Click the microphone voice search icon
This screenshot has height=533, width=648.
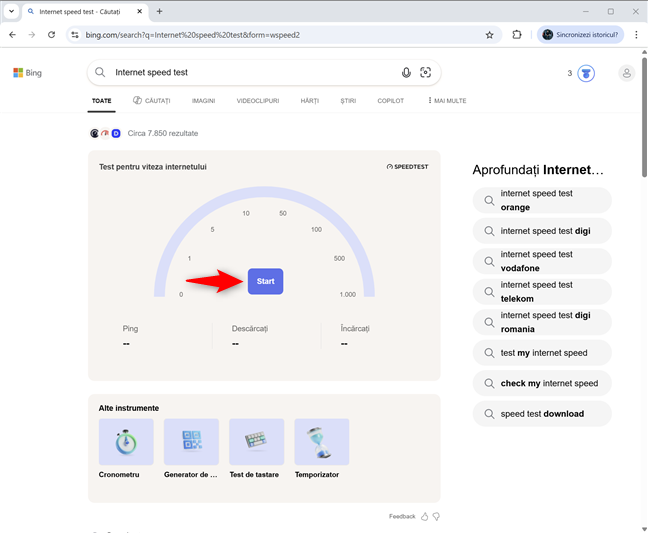(x=406, y=73)
